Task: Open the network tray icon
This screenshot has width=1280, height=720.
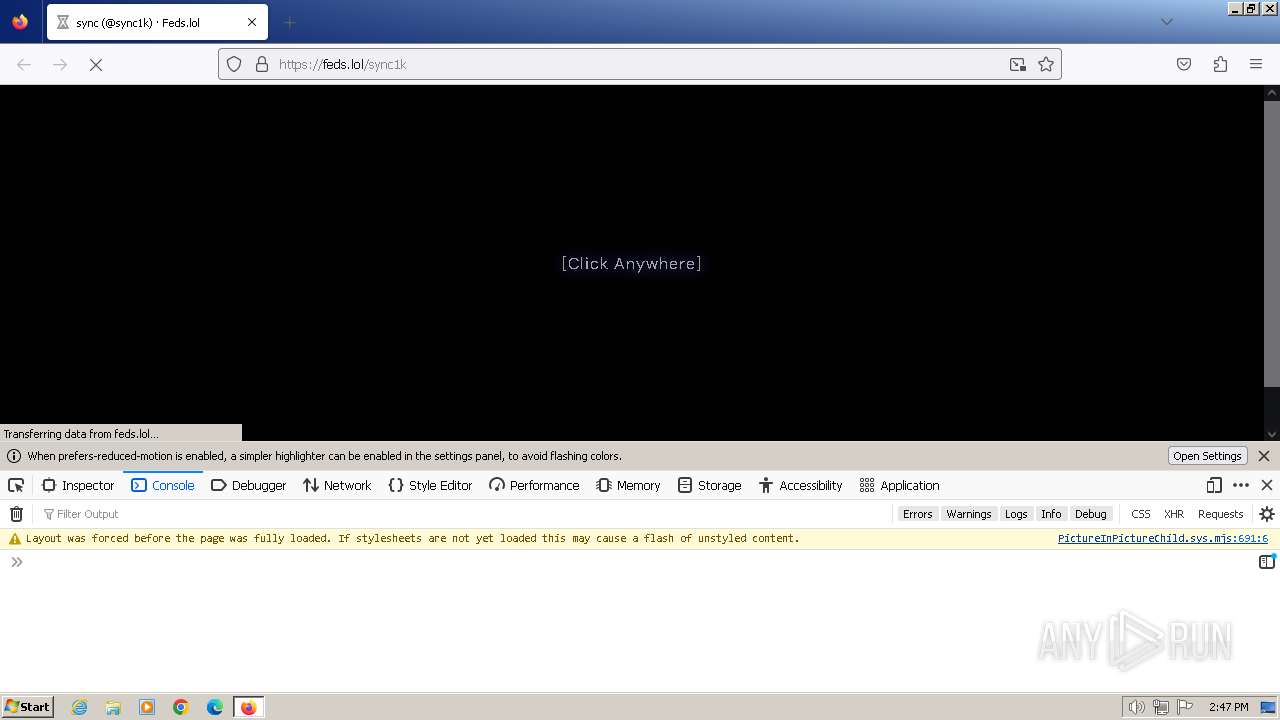Action: [1161, 707]
